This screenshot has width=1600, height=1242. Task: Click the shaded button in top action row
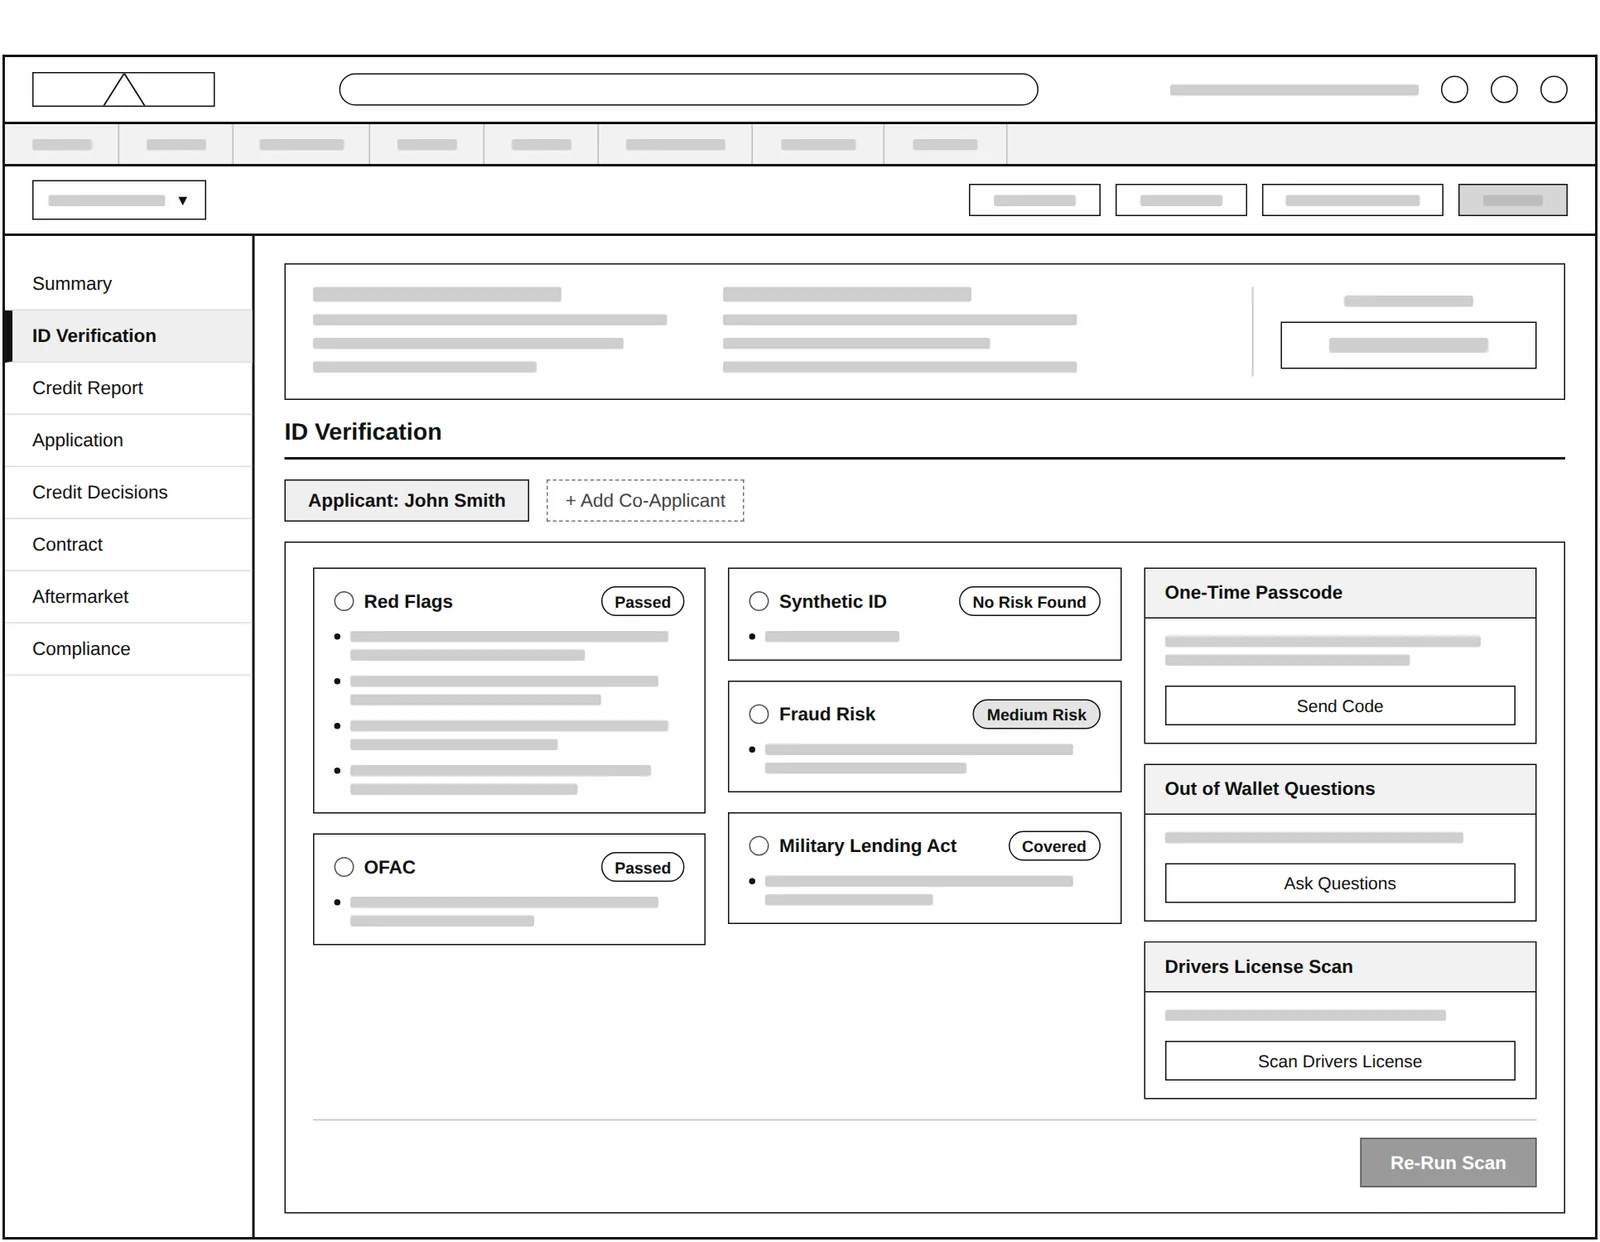point(1513,200)
